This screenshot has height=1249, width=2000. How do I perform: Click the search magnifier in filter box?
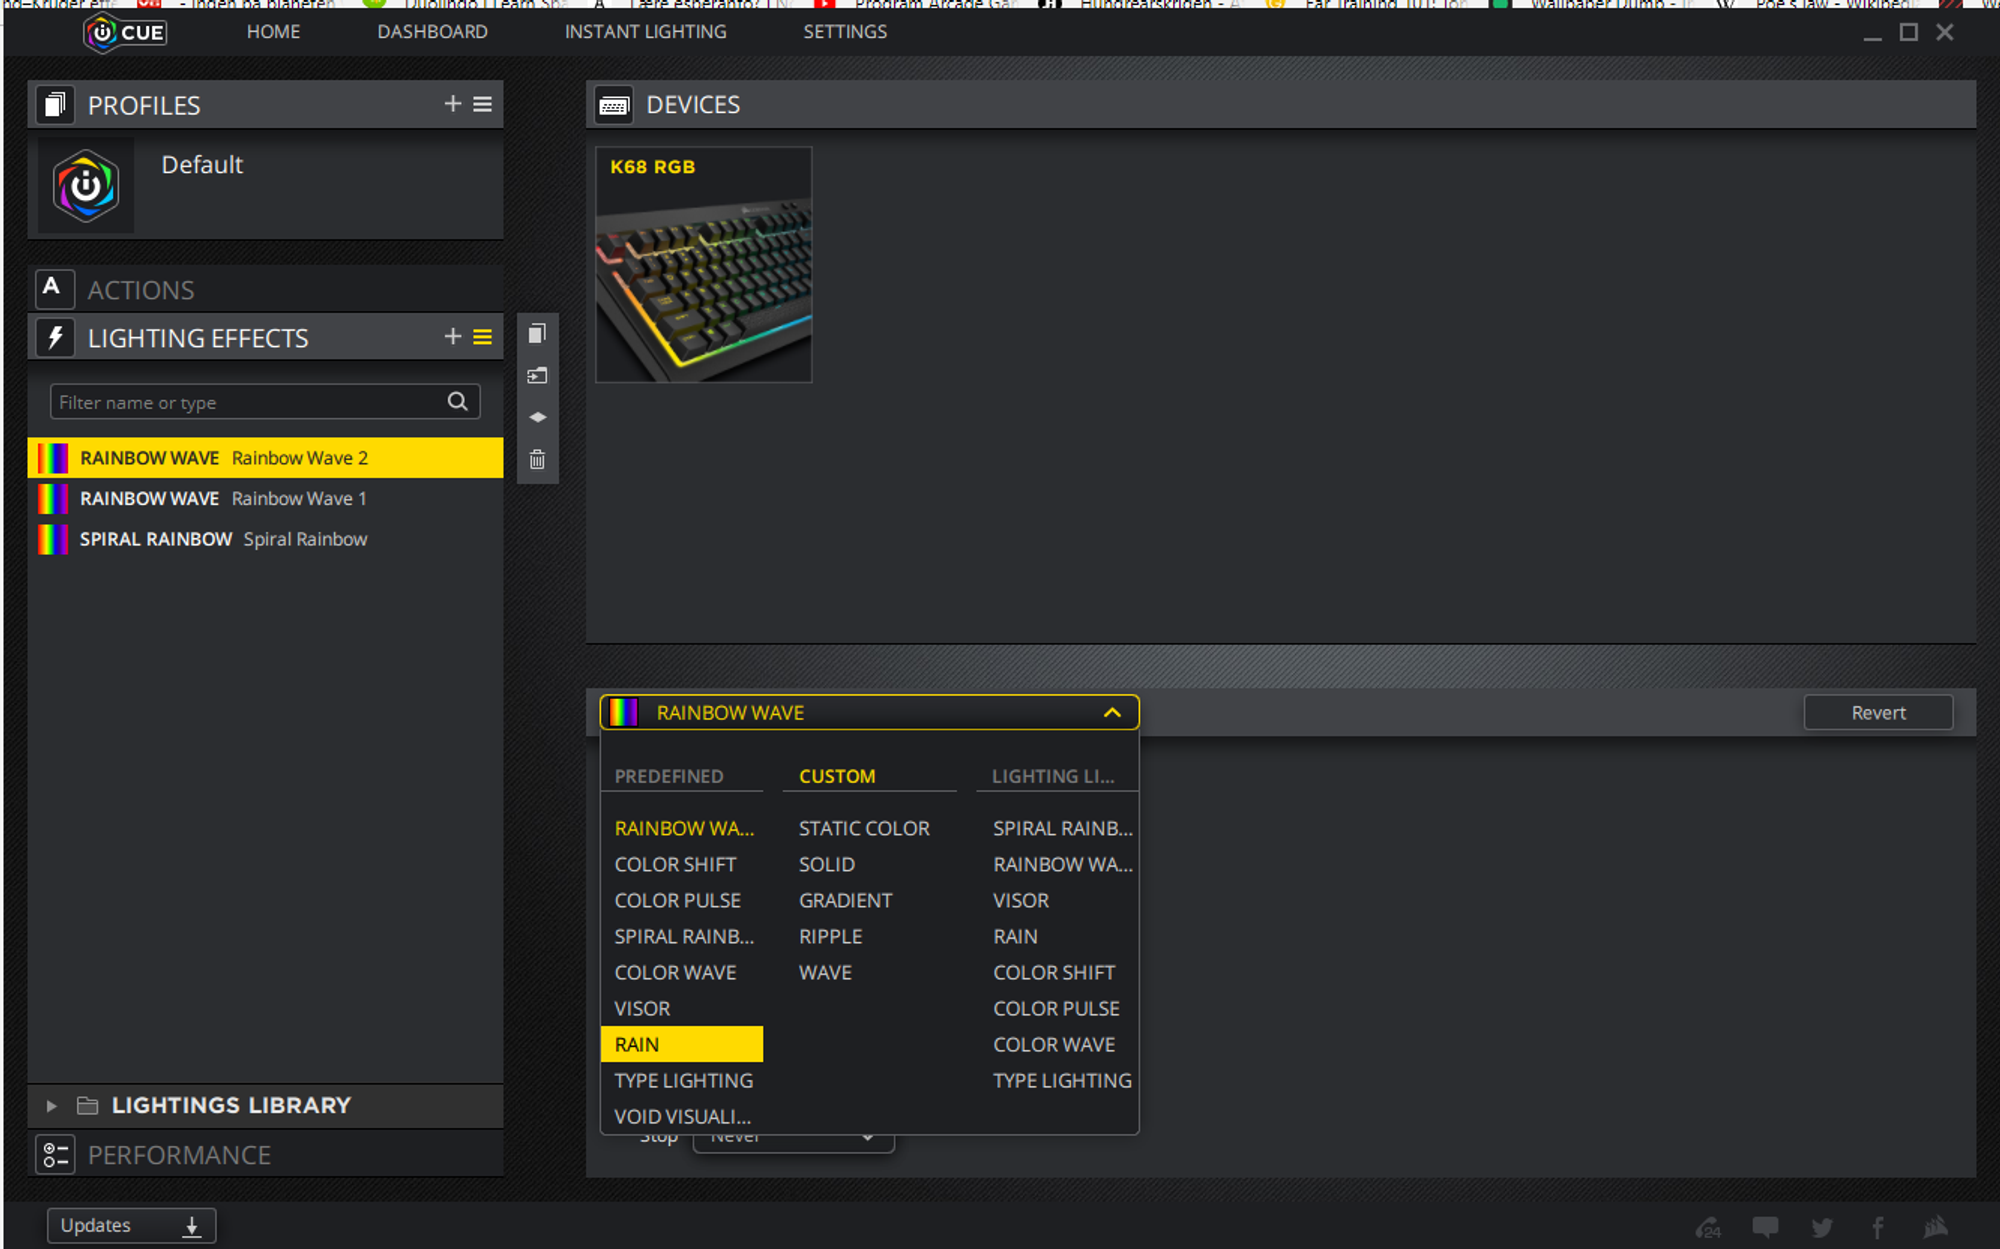457,402
